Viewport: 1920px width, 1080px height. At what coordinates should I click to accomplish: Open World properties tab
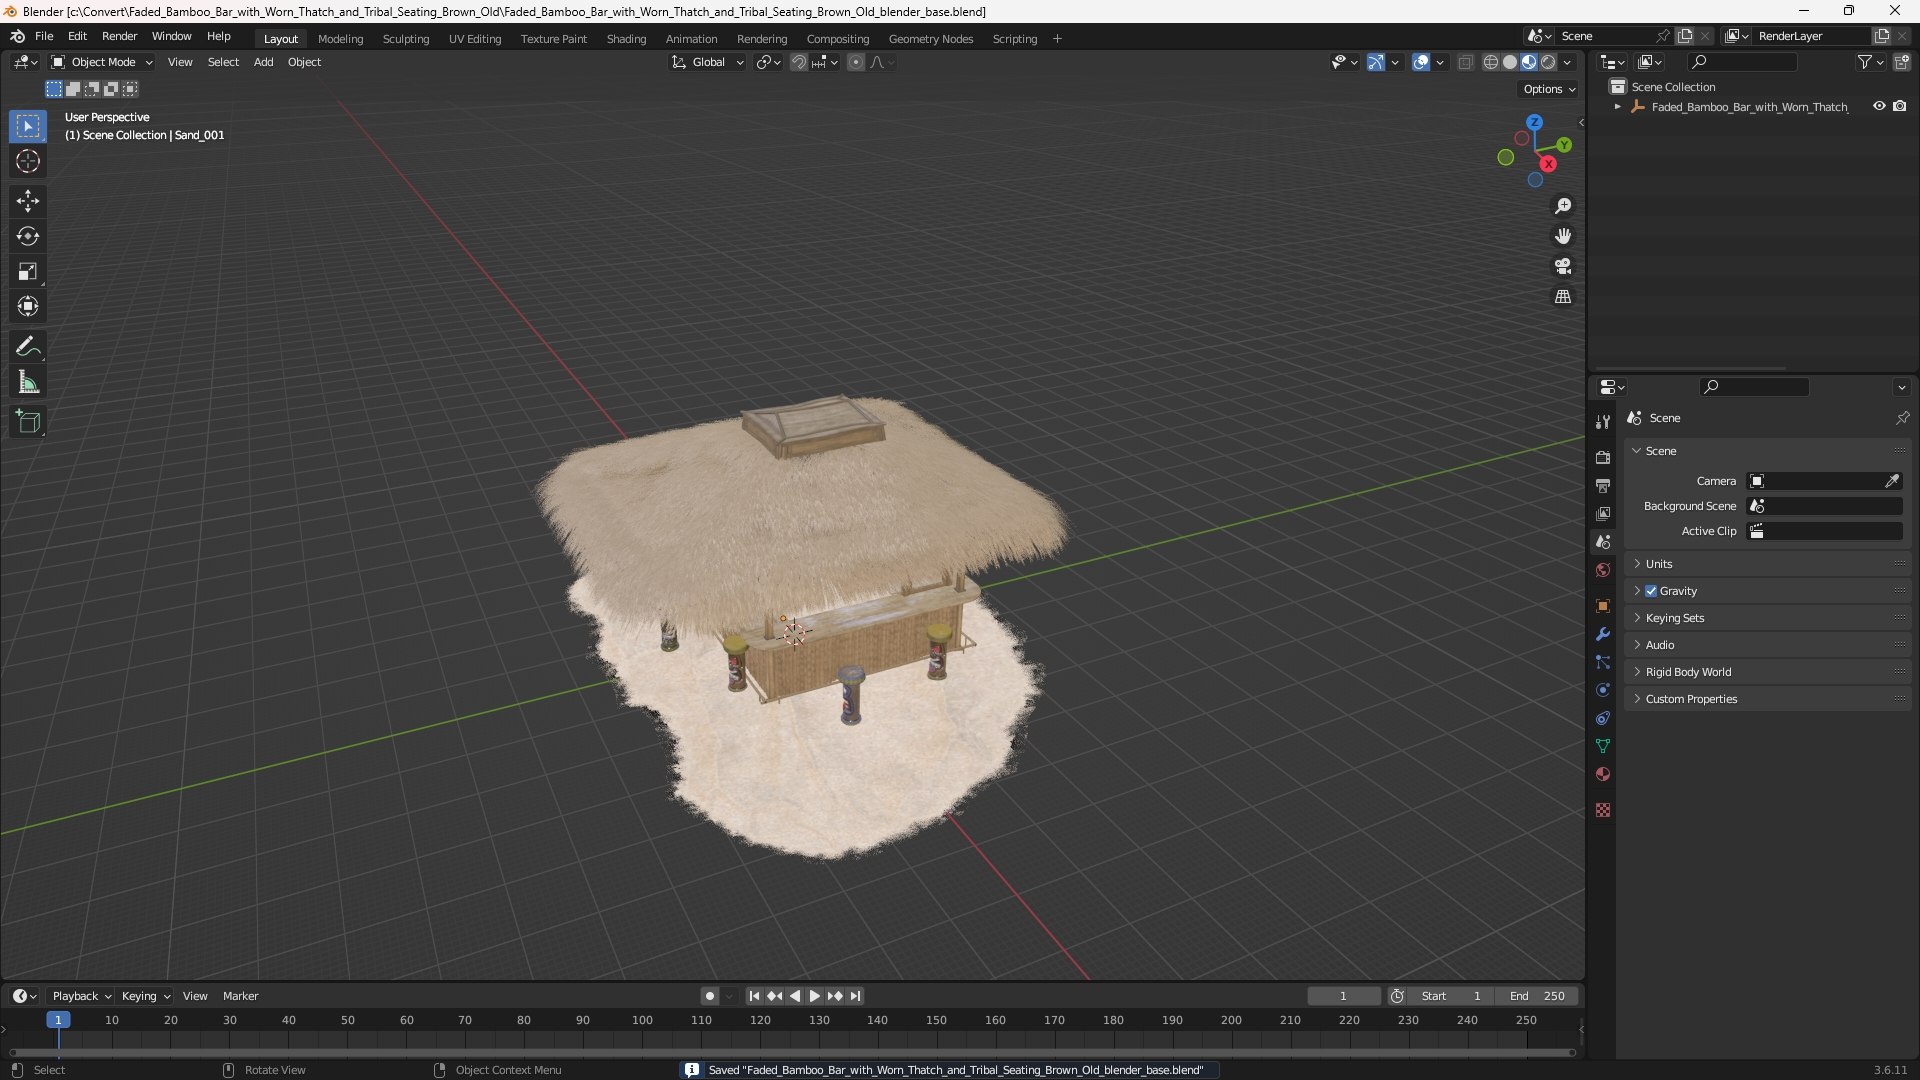point(1603,570)
